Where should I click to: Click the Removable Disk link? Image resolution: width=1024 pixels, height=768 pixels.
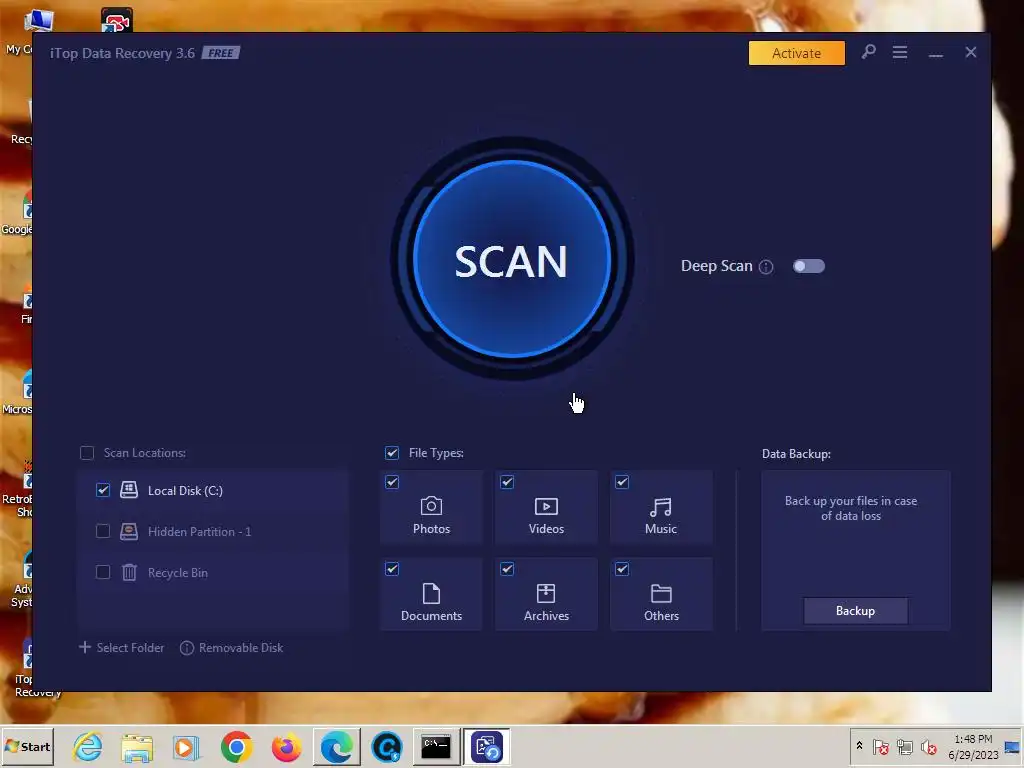pyautogui.click(x=241, y=648)
